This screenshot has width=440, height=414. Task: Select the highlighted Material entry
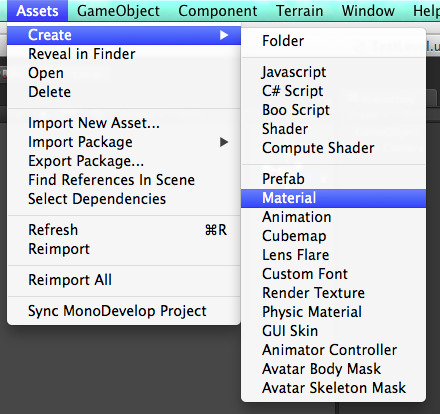333,198
